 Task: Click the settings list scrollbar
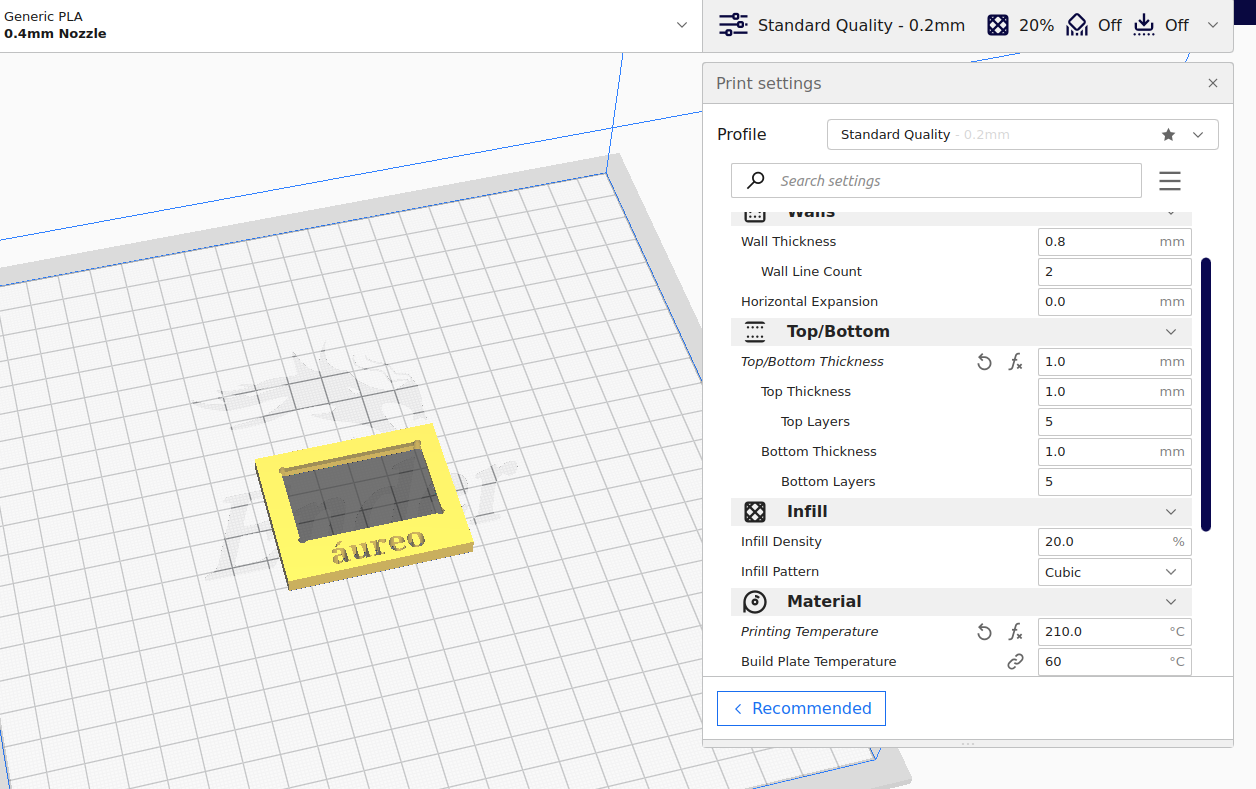click(x=1206, y=394)
